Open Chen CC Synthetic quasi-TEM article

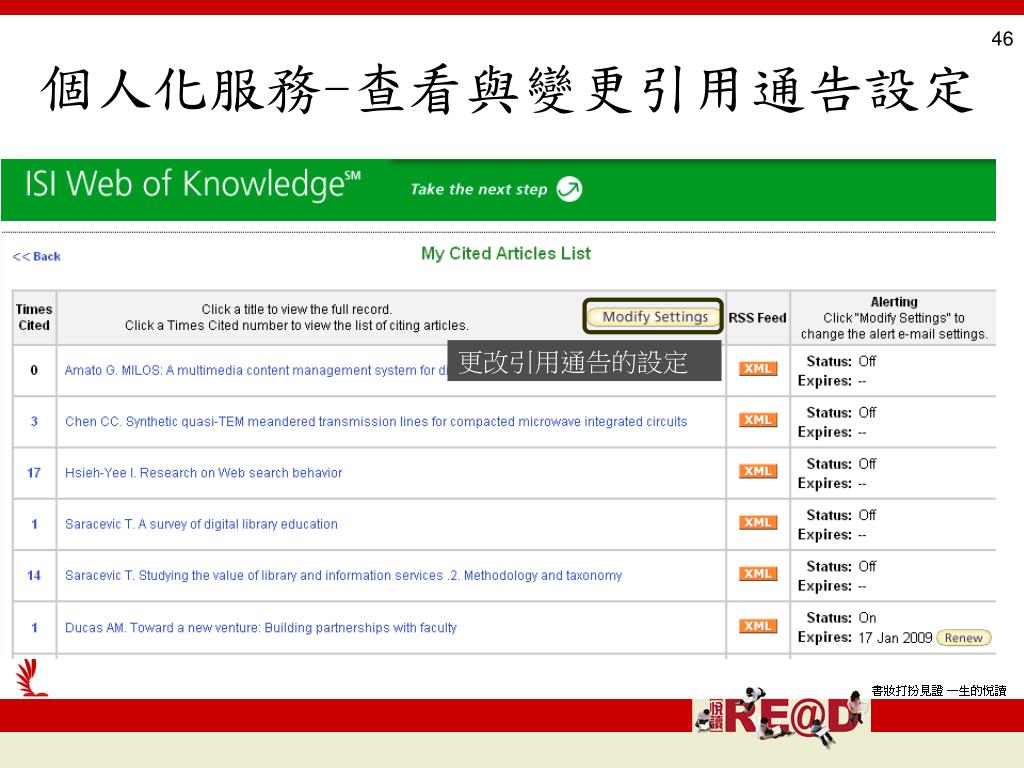click(376, 422)
